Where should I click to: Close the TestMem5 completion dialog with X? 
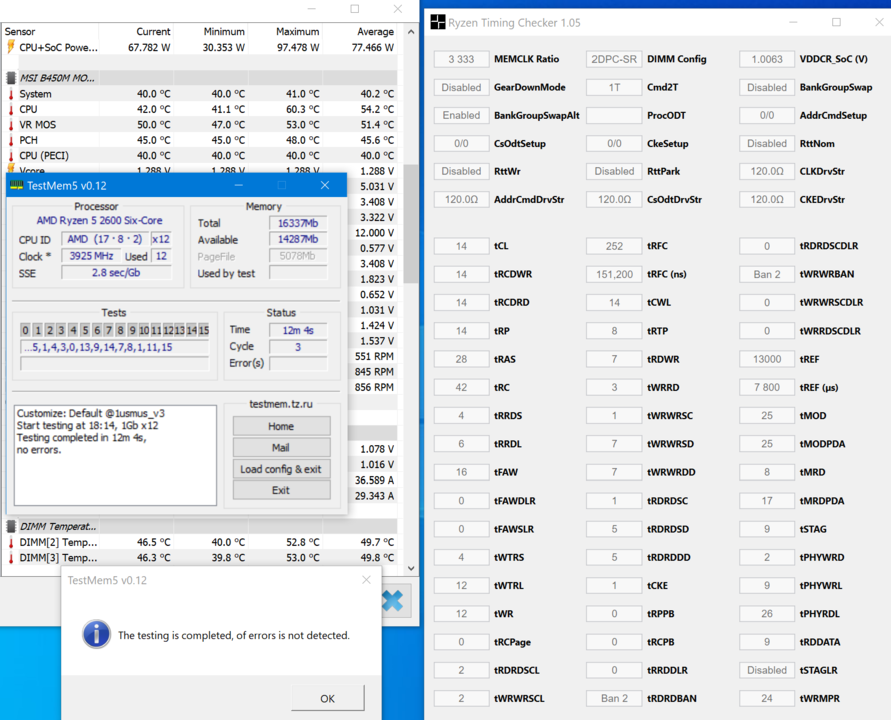367,580
